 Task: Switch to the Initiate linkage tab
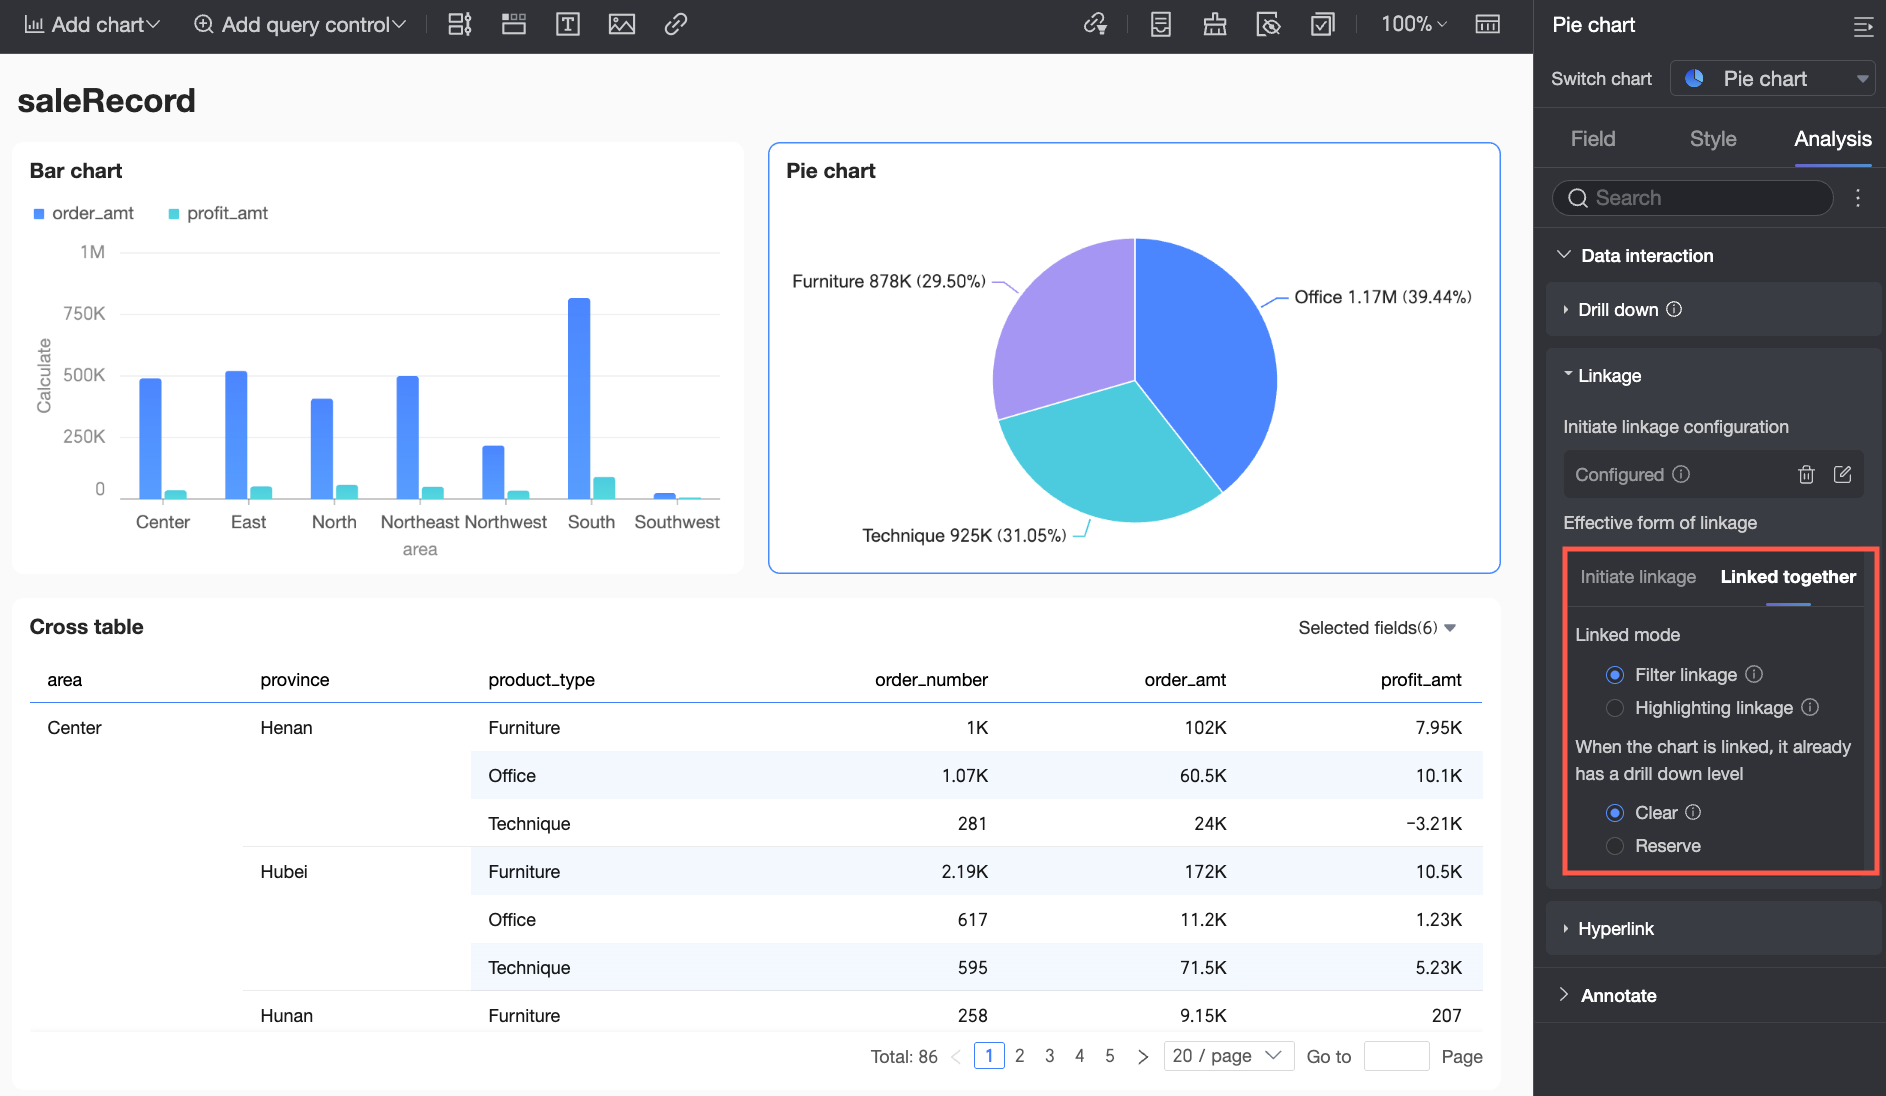coord(1637,577)
